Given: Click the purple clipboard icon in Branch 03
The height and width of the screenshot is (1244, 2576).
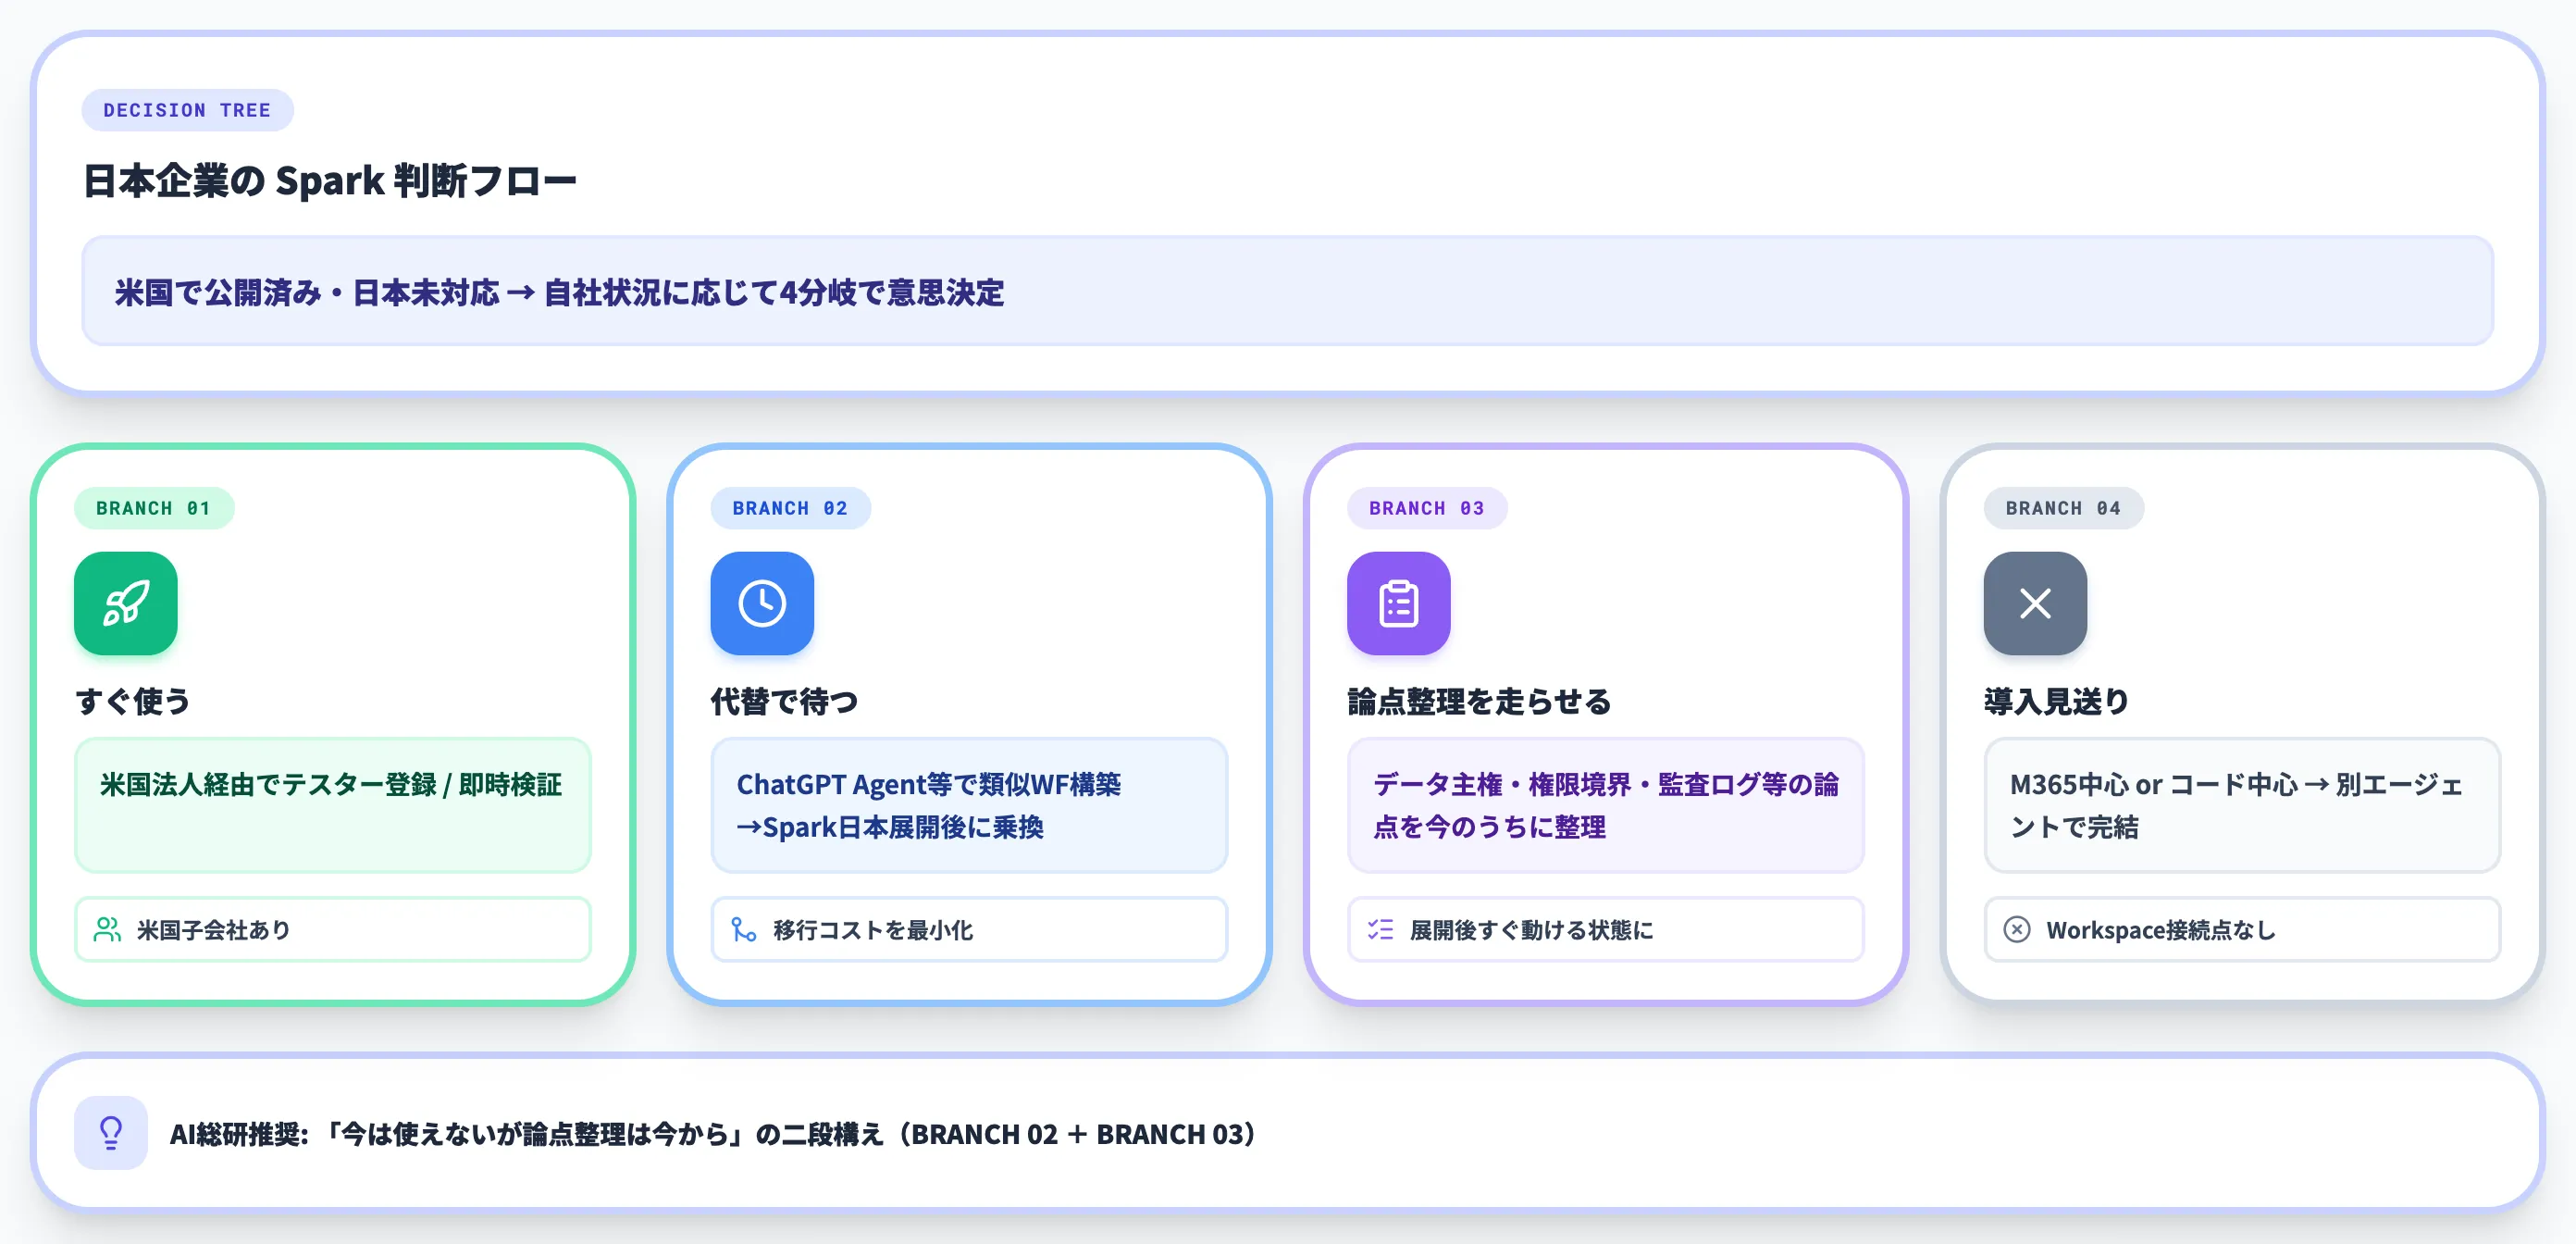Looking at the screenshot, I should pyautogui.click(x=1399, y=603).
